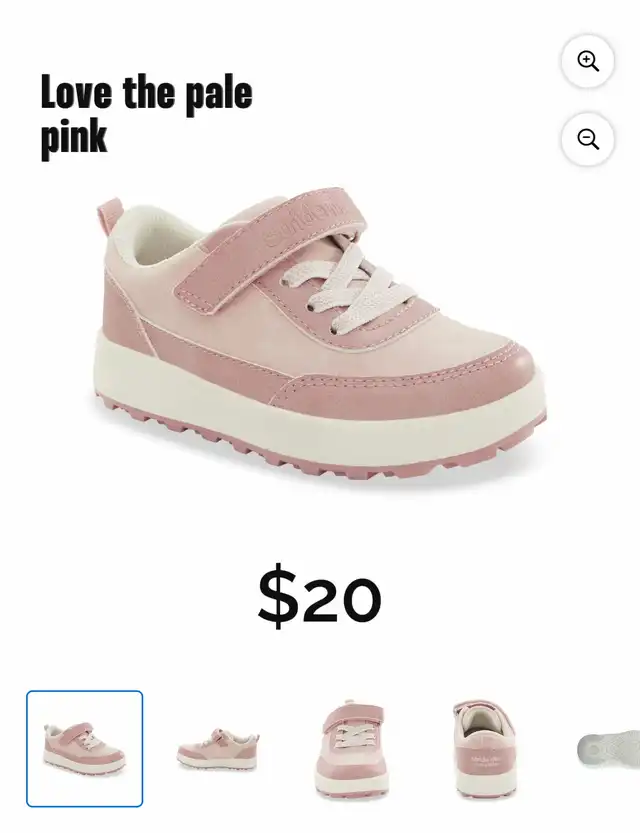Click the dollar sign in the price
640x833 pixels.
[x=277, y=597]
